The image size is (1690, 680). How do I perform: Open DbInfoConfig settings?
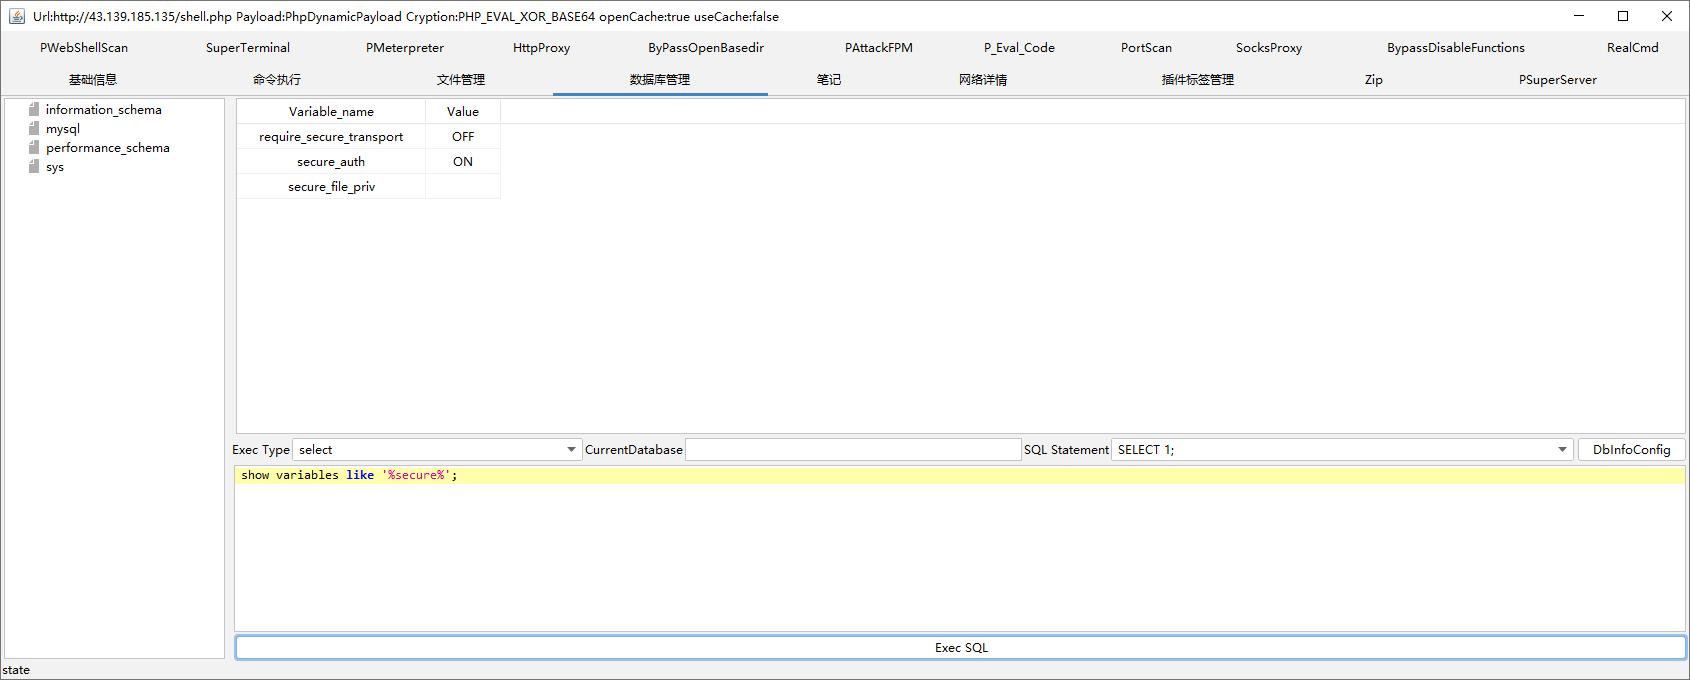pyautogui.click(x=1631, y=450)
